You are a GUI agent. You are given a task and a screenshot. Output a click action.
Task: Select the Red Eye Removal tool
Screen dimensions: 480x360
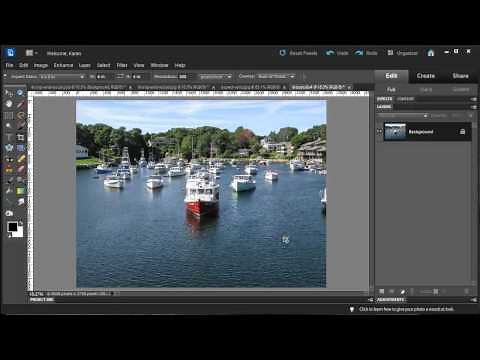pyautogui.click(x=9, y=159)
